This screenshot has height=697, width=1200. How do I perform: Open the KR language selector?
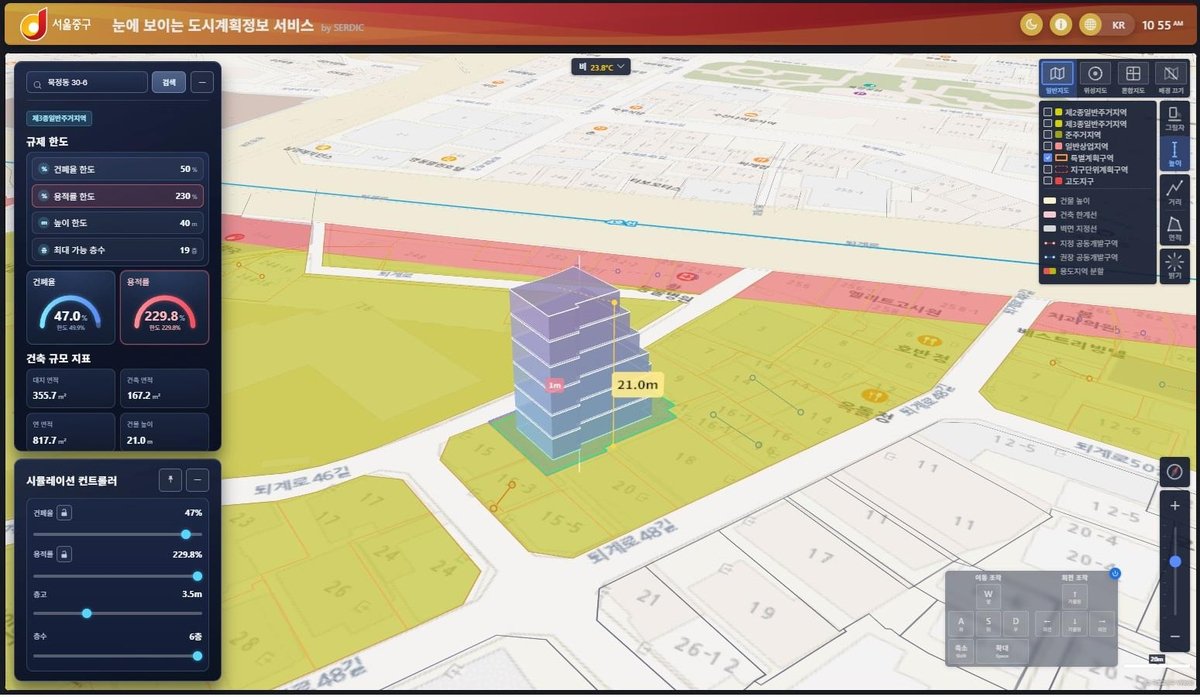[x=1106, y=25]
